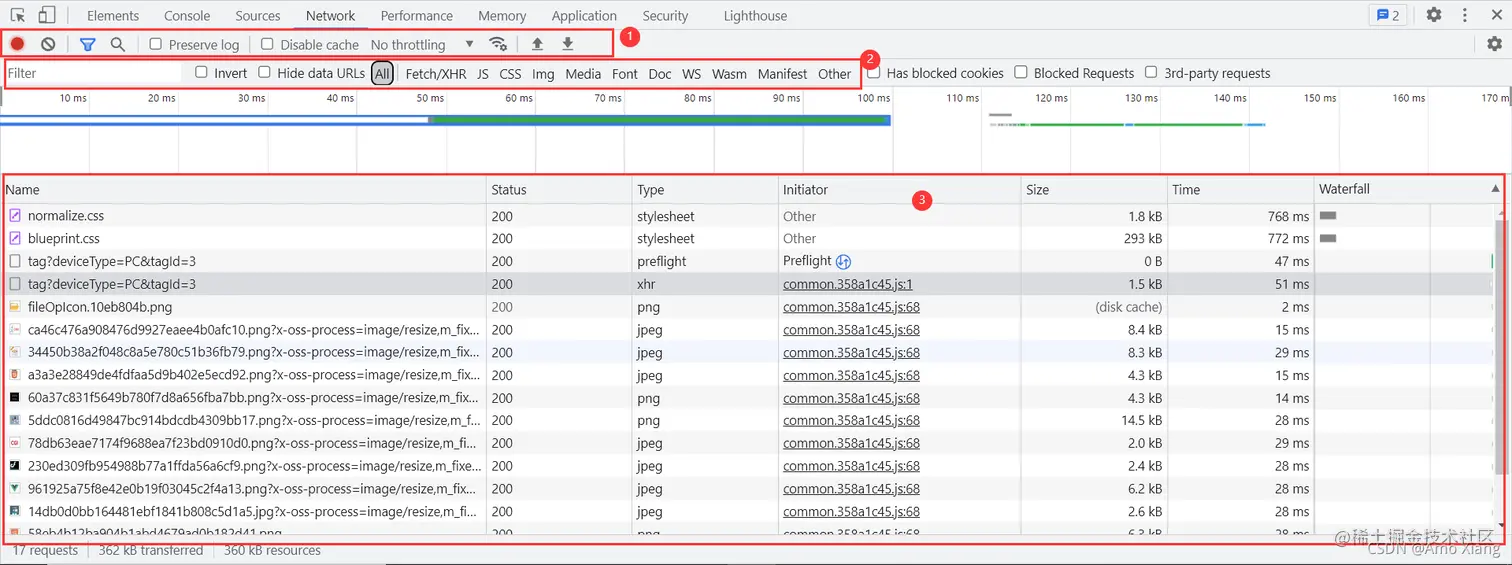Sort by the Initiator column header
The width and height of the screenshot is (1512, 565).
900,189
